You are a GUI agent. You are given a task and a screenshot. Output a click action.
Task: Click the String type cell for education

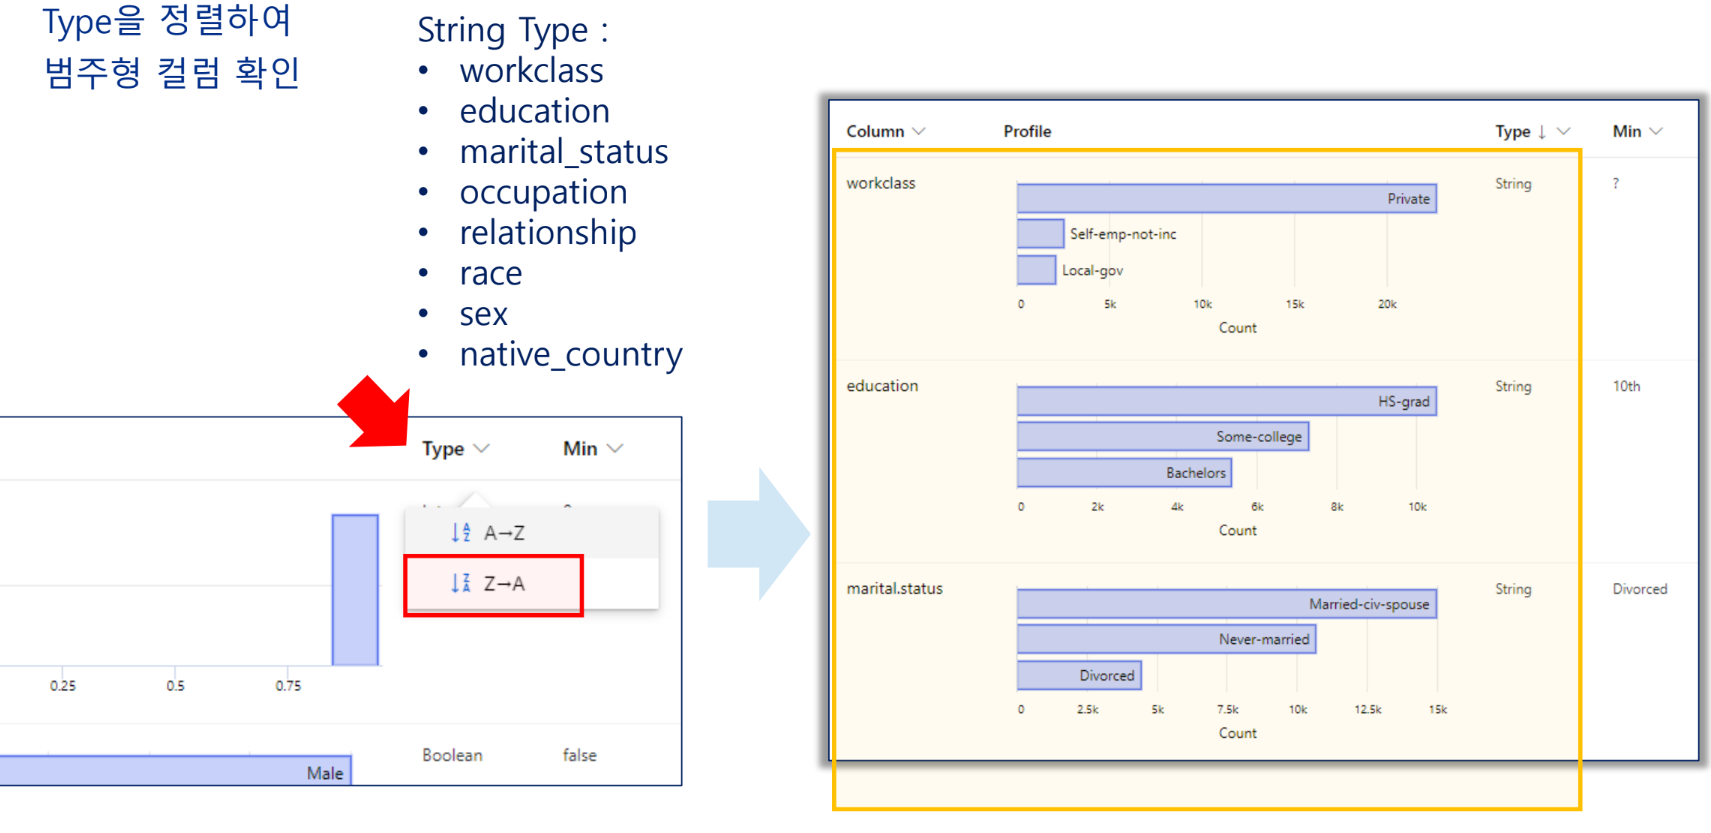point(1513,386)
